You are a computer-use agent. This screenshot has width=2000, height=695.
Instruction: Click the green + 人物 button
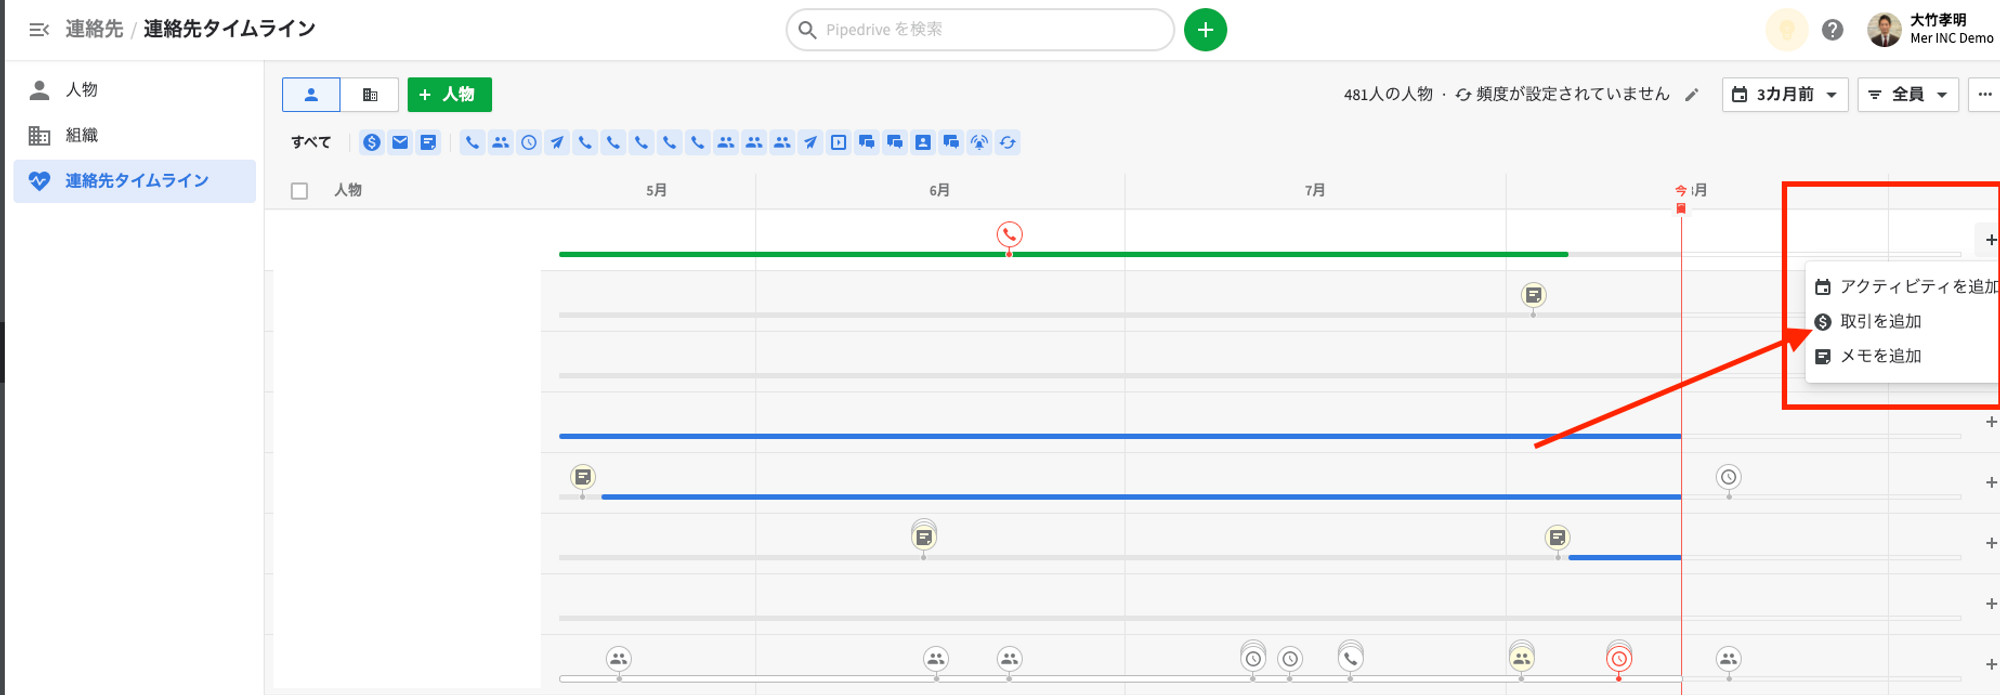pos(449,94)
